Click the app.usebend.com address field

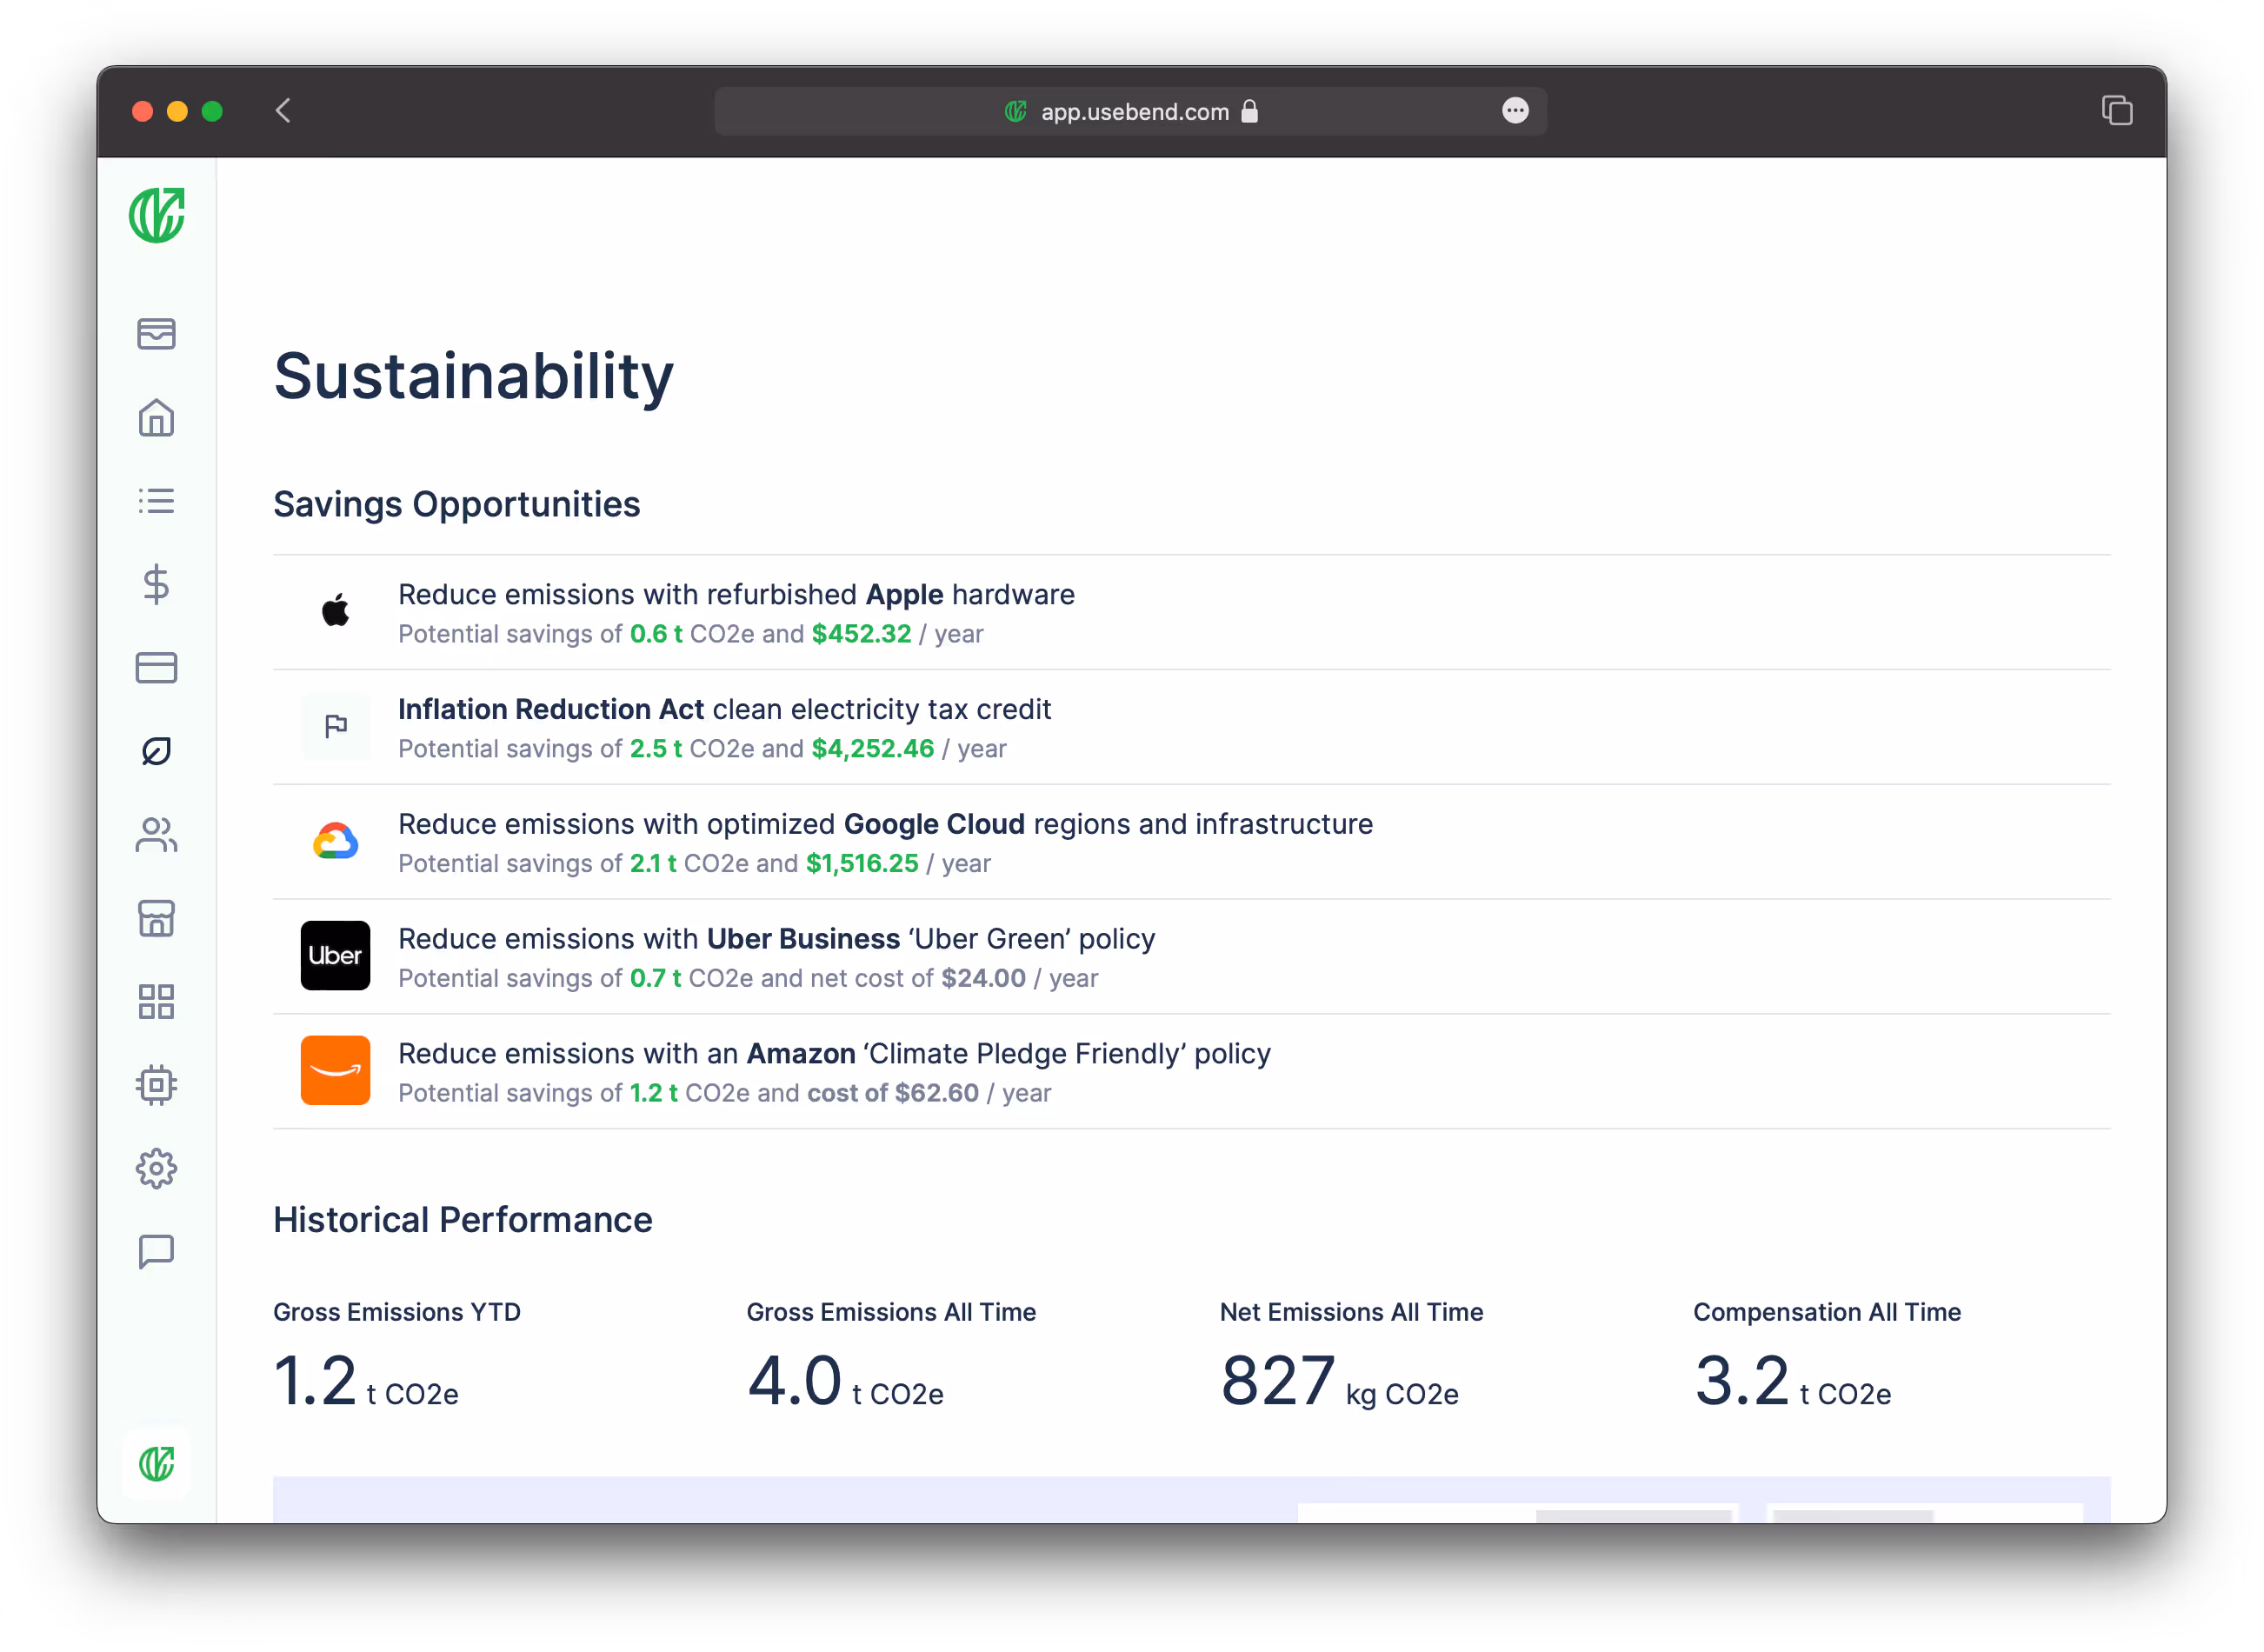tap(1130, 111)
